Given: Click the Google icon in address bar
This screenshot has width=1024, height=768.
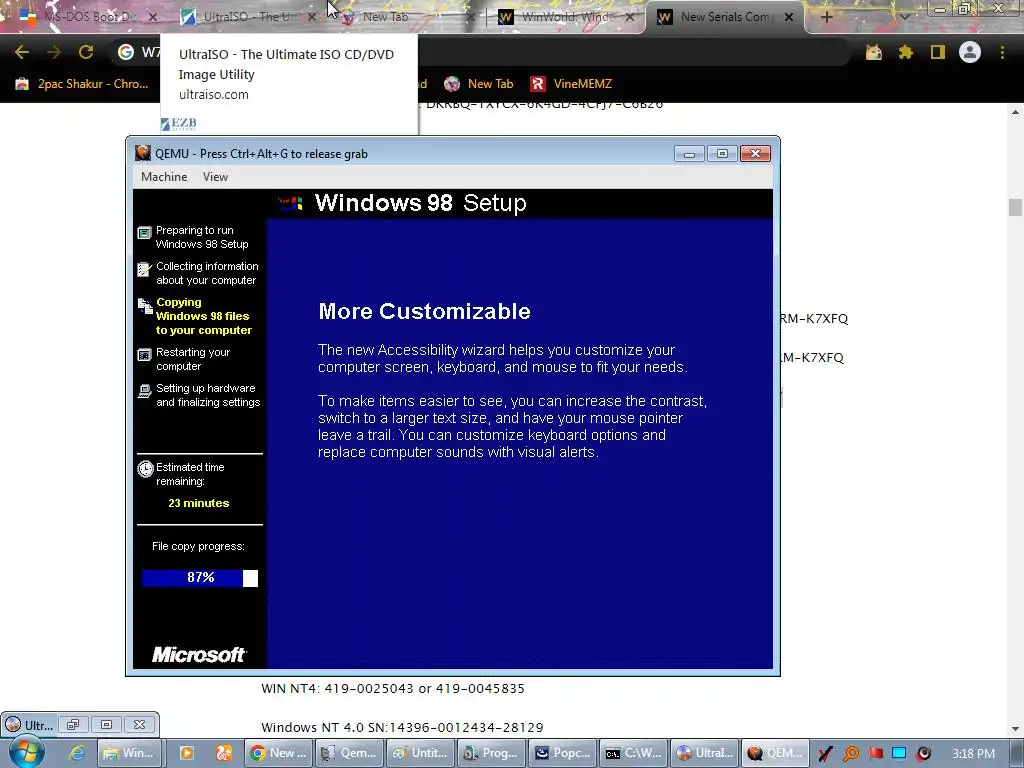Looking at the screenshot, I should pos(125,52).
